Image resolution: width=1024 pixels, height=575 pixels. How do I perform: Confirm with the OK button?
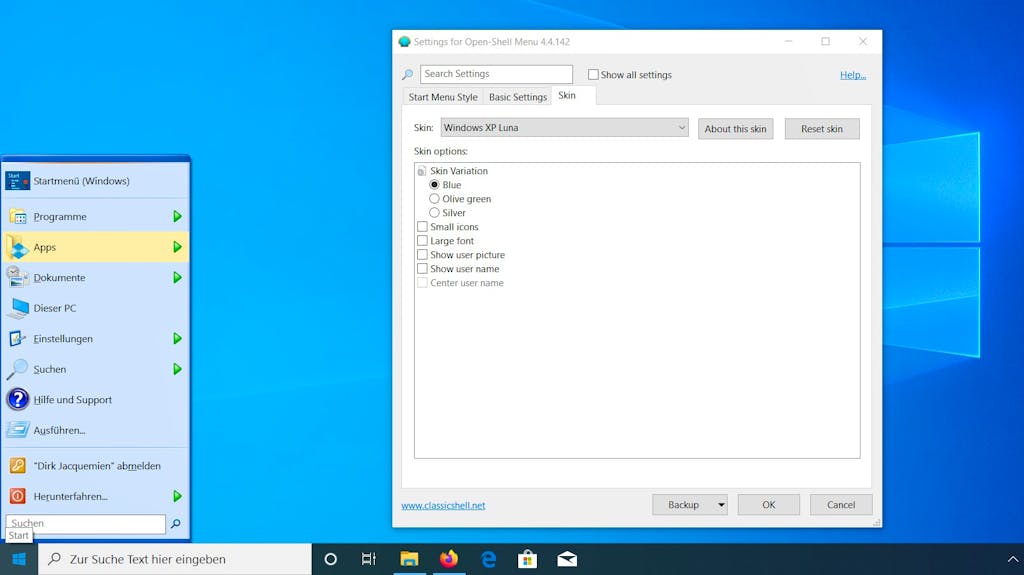(769, 504)
